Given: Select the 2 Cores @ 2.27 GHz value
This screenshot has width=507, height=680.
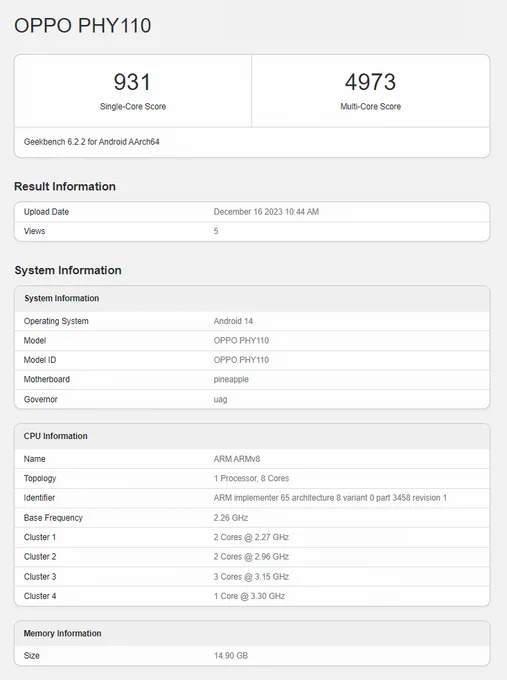Looking at the screenshot, I should point(251,537).
